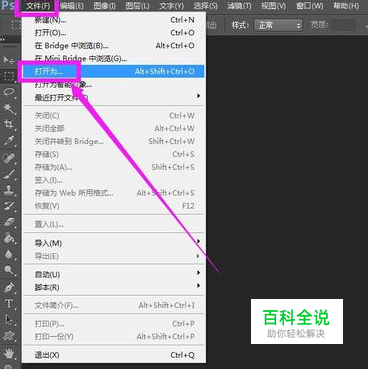
Task: Select the Eyedropper tool
Action: click(9, 140)
